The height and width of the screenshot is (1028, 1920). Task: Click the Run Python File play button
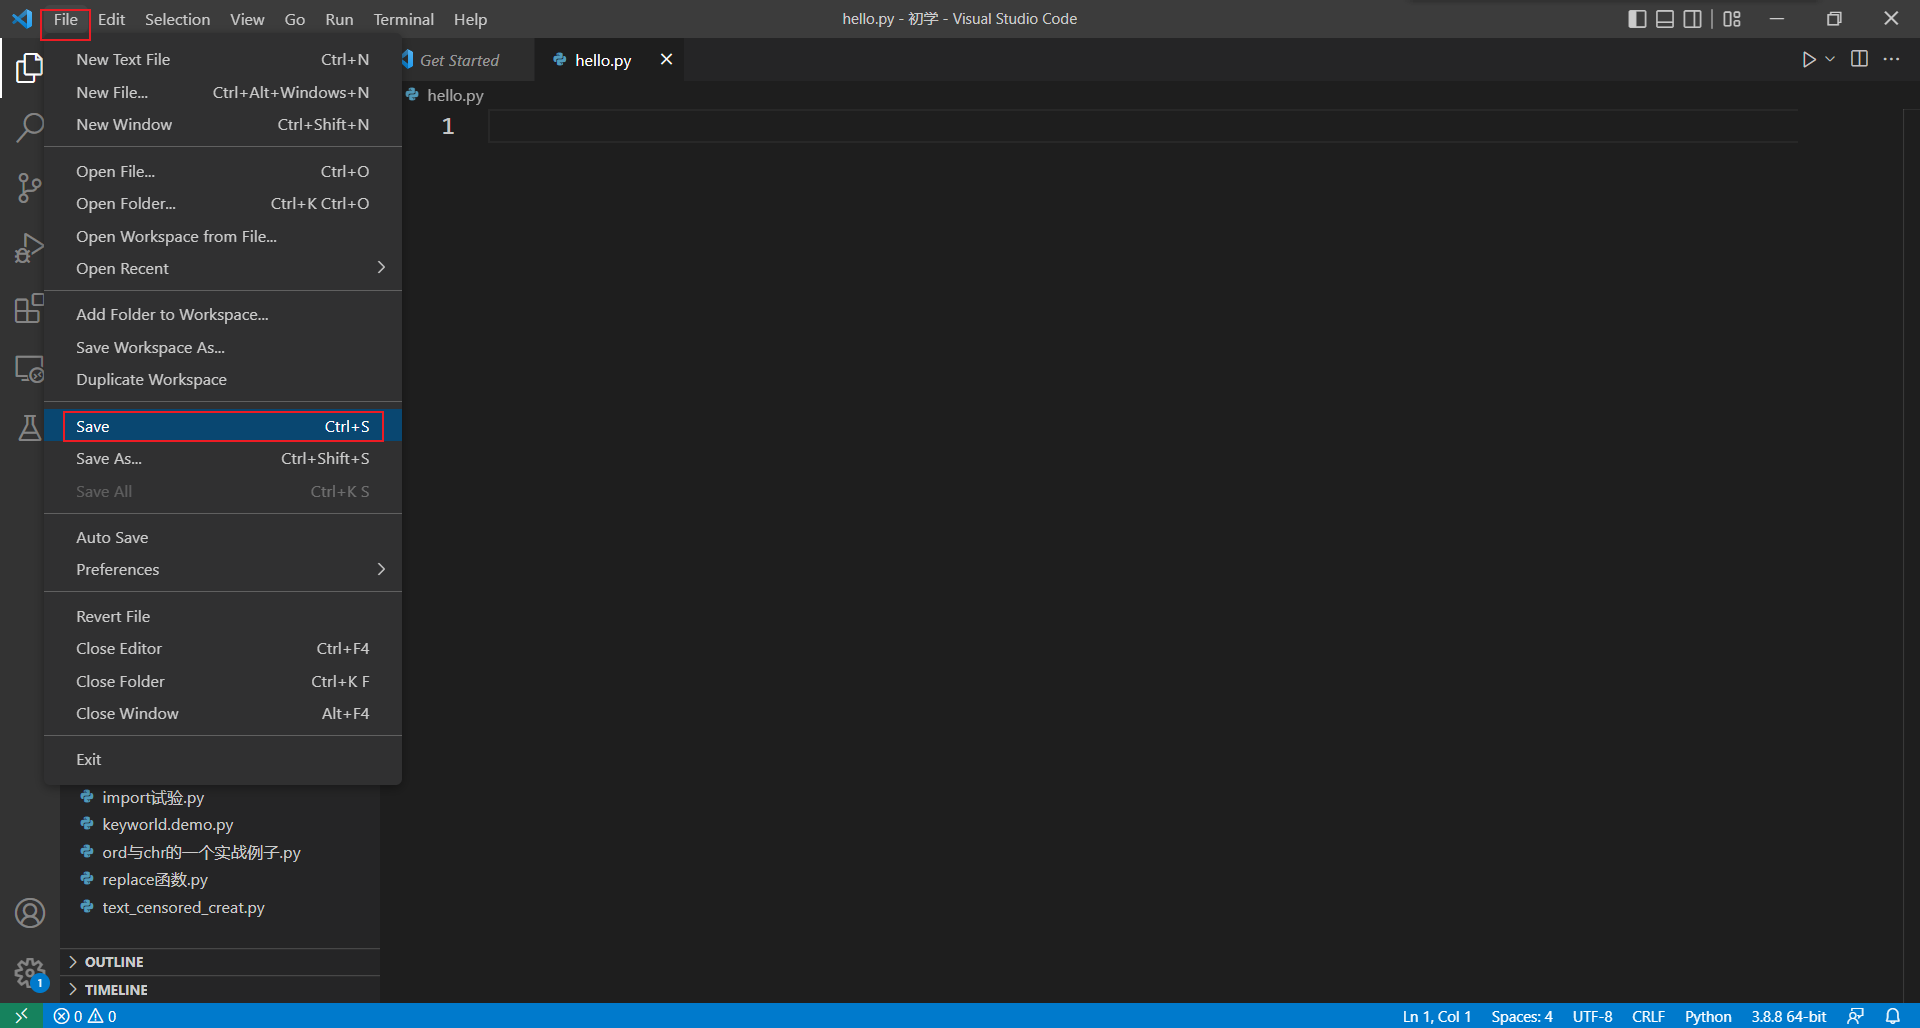(x=1809, y=60)
